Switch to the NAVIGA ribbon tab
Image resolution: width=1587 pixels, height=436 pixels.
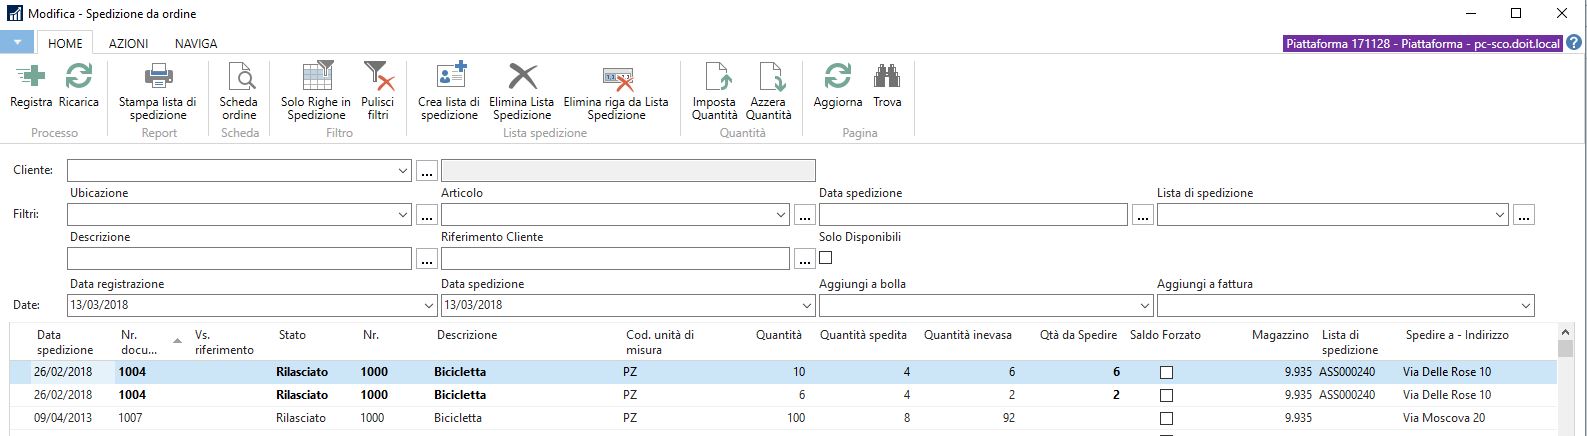tap(196, 43)
